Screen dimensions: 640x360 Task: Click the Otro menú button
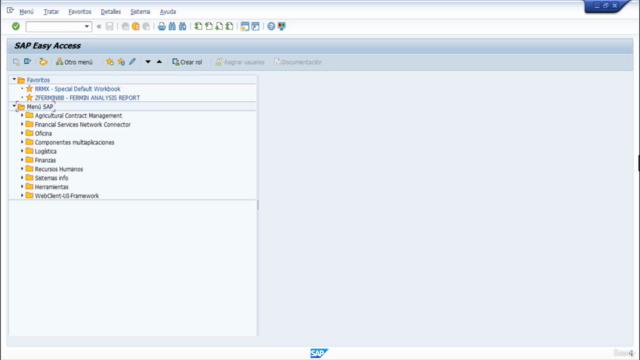74,62
